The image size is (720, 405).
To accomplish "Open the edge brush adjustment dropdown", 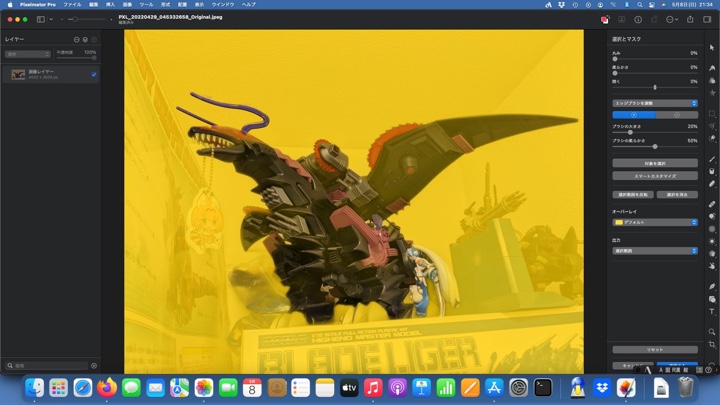I will pos(655,103).
